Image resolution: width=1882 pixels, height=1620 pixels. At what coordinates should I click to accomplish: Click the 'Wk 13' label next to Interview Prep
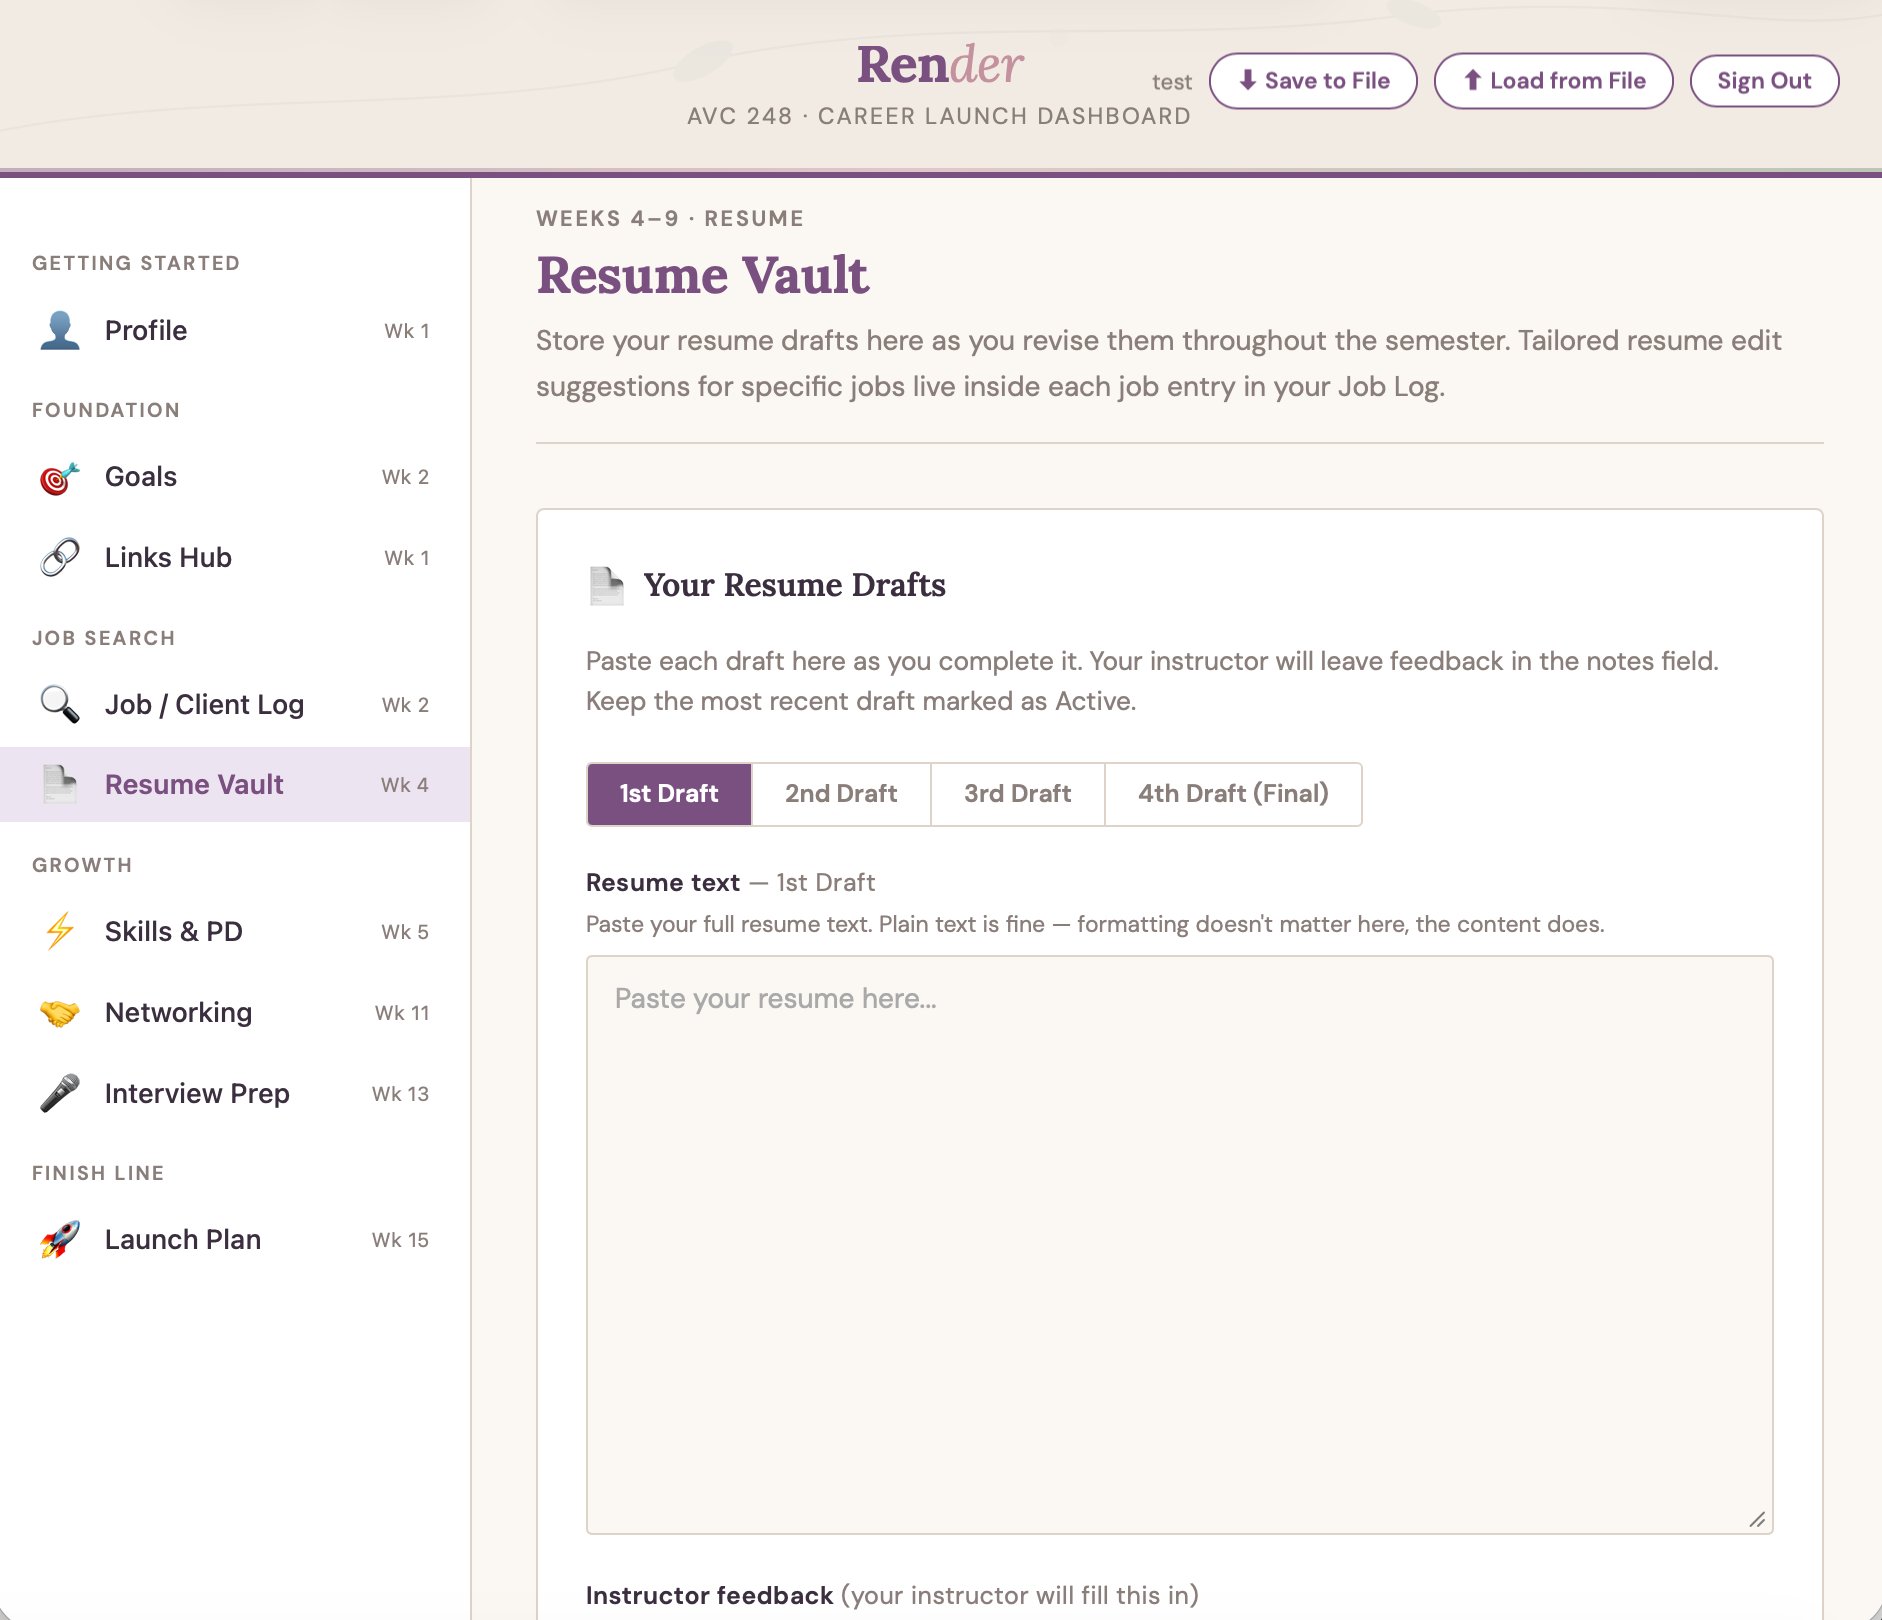[400, 1094]
